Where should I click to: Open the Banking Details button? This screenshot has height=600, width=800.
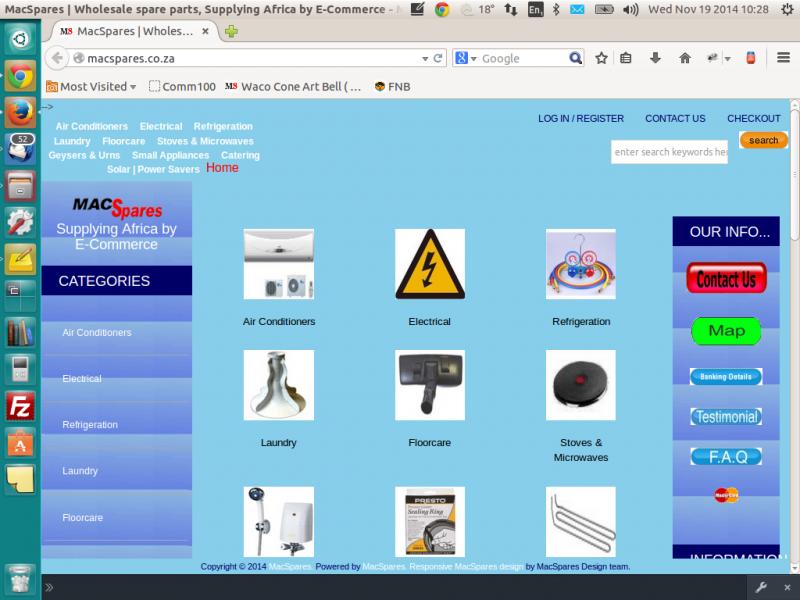tap(726, 377)
